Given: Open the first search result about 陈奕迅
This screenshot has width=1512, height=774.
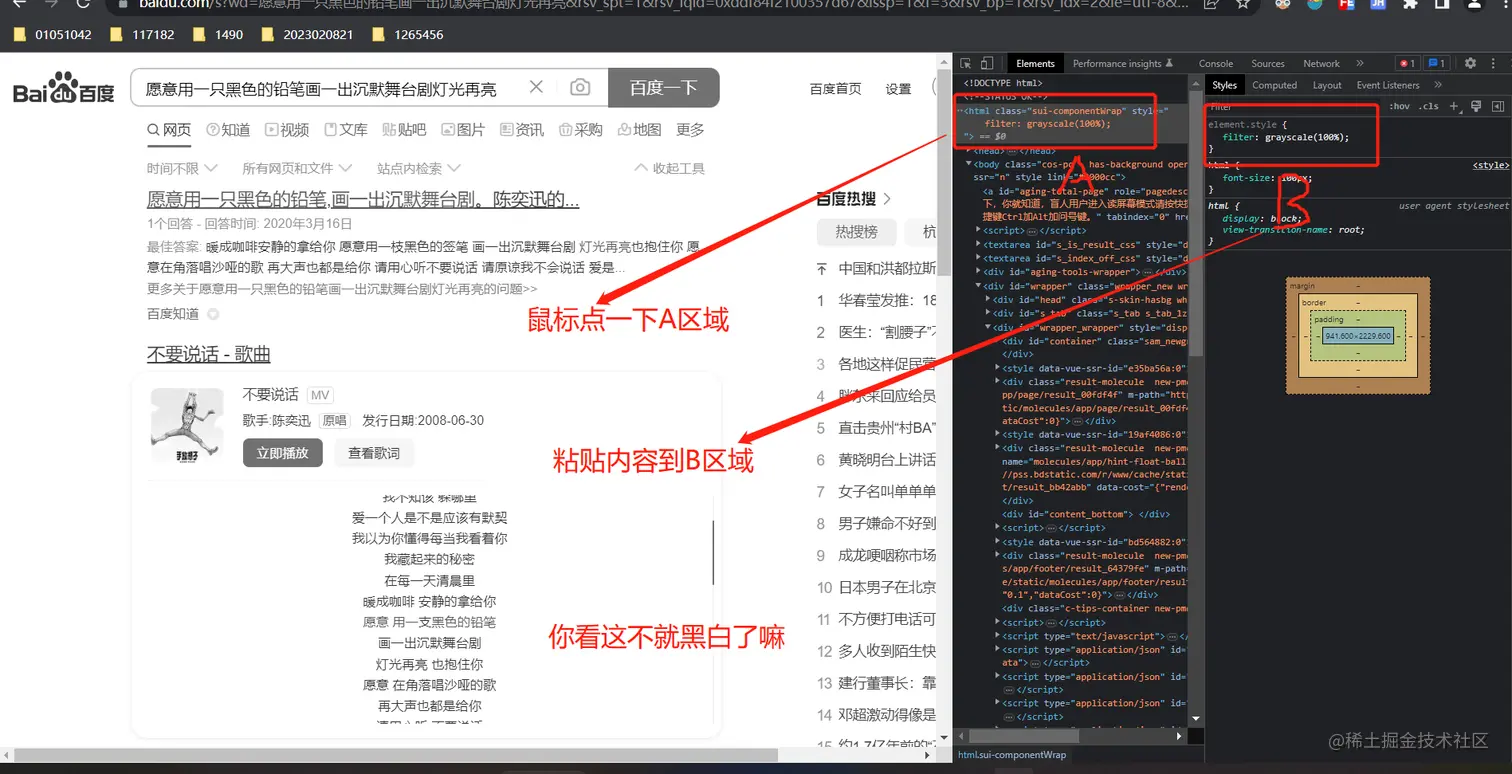Looking at the screenshot, I should (363, 199).
